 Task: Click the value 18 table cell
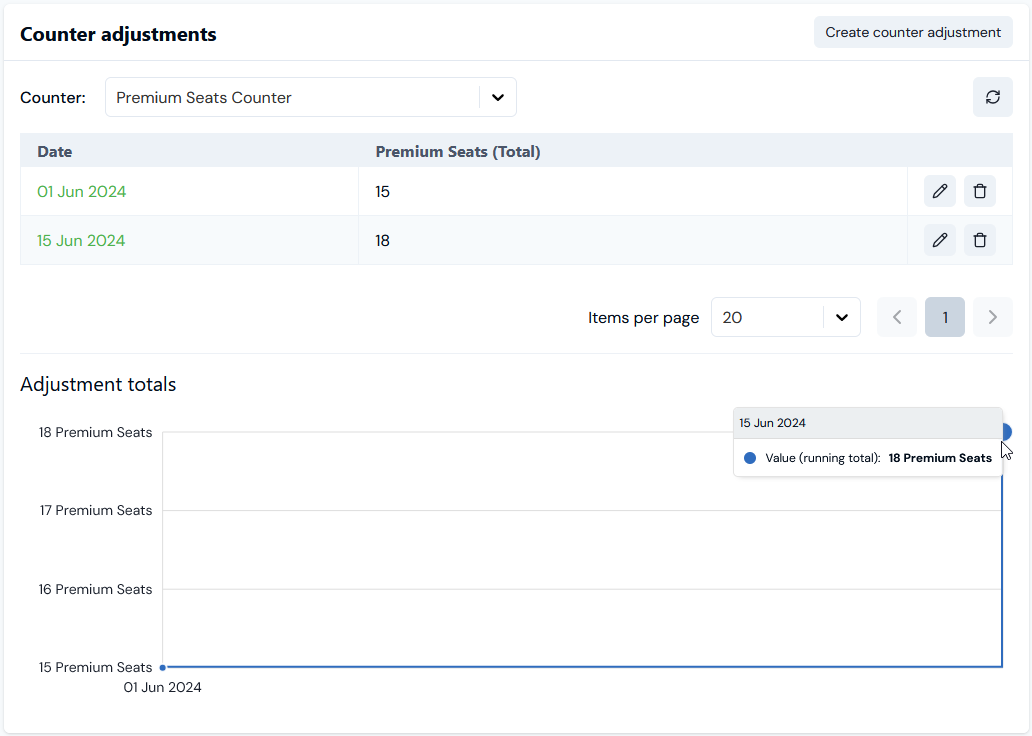pos(632,240)
